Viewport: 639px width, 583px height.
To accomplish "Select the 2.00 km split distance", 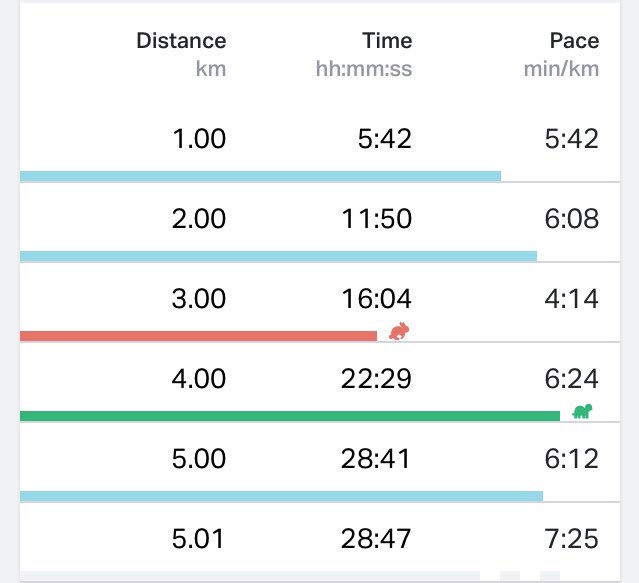I will [x=199, y=219].
